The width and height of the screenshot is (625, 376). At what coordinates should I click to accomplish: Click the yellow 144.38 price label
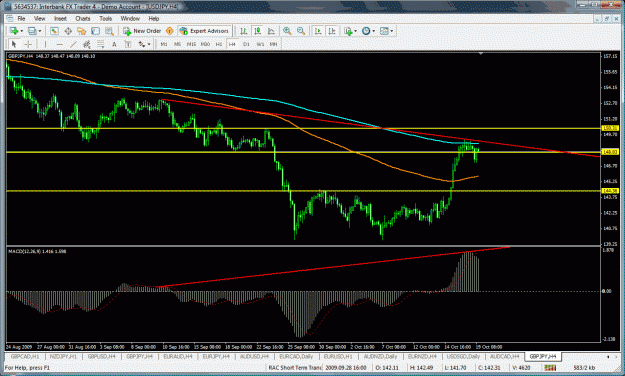[610, 191]
